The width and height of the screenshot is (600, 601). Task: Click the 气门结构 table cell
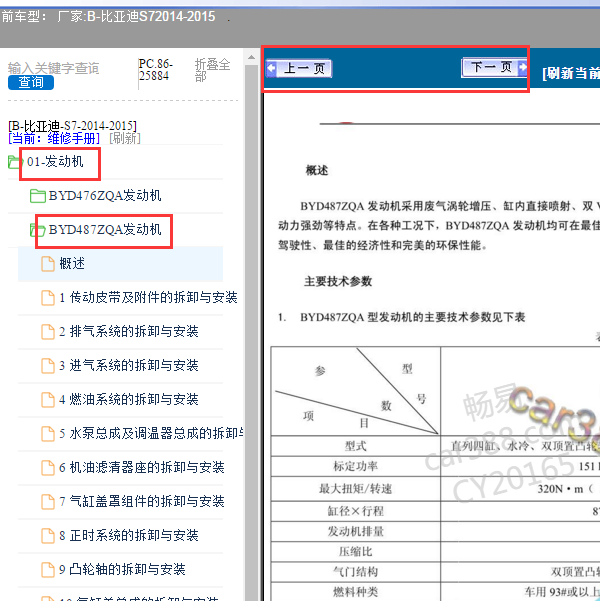(x=355, y=572)
